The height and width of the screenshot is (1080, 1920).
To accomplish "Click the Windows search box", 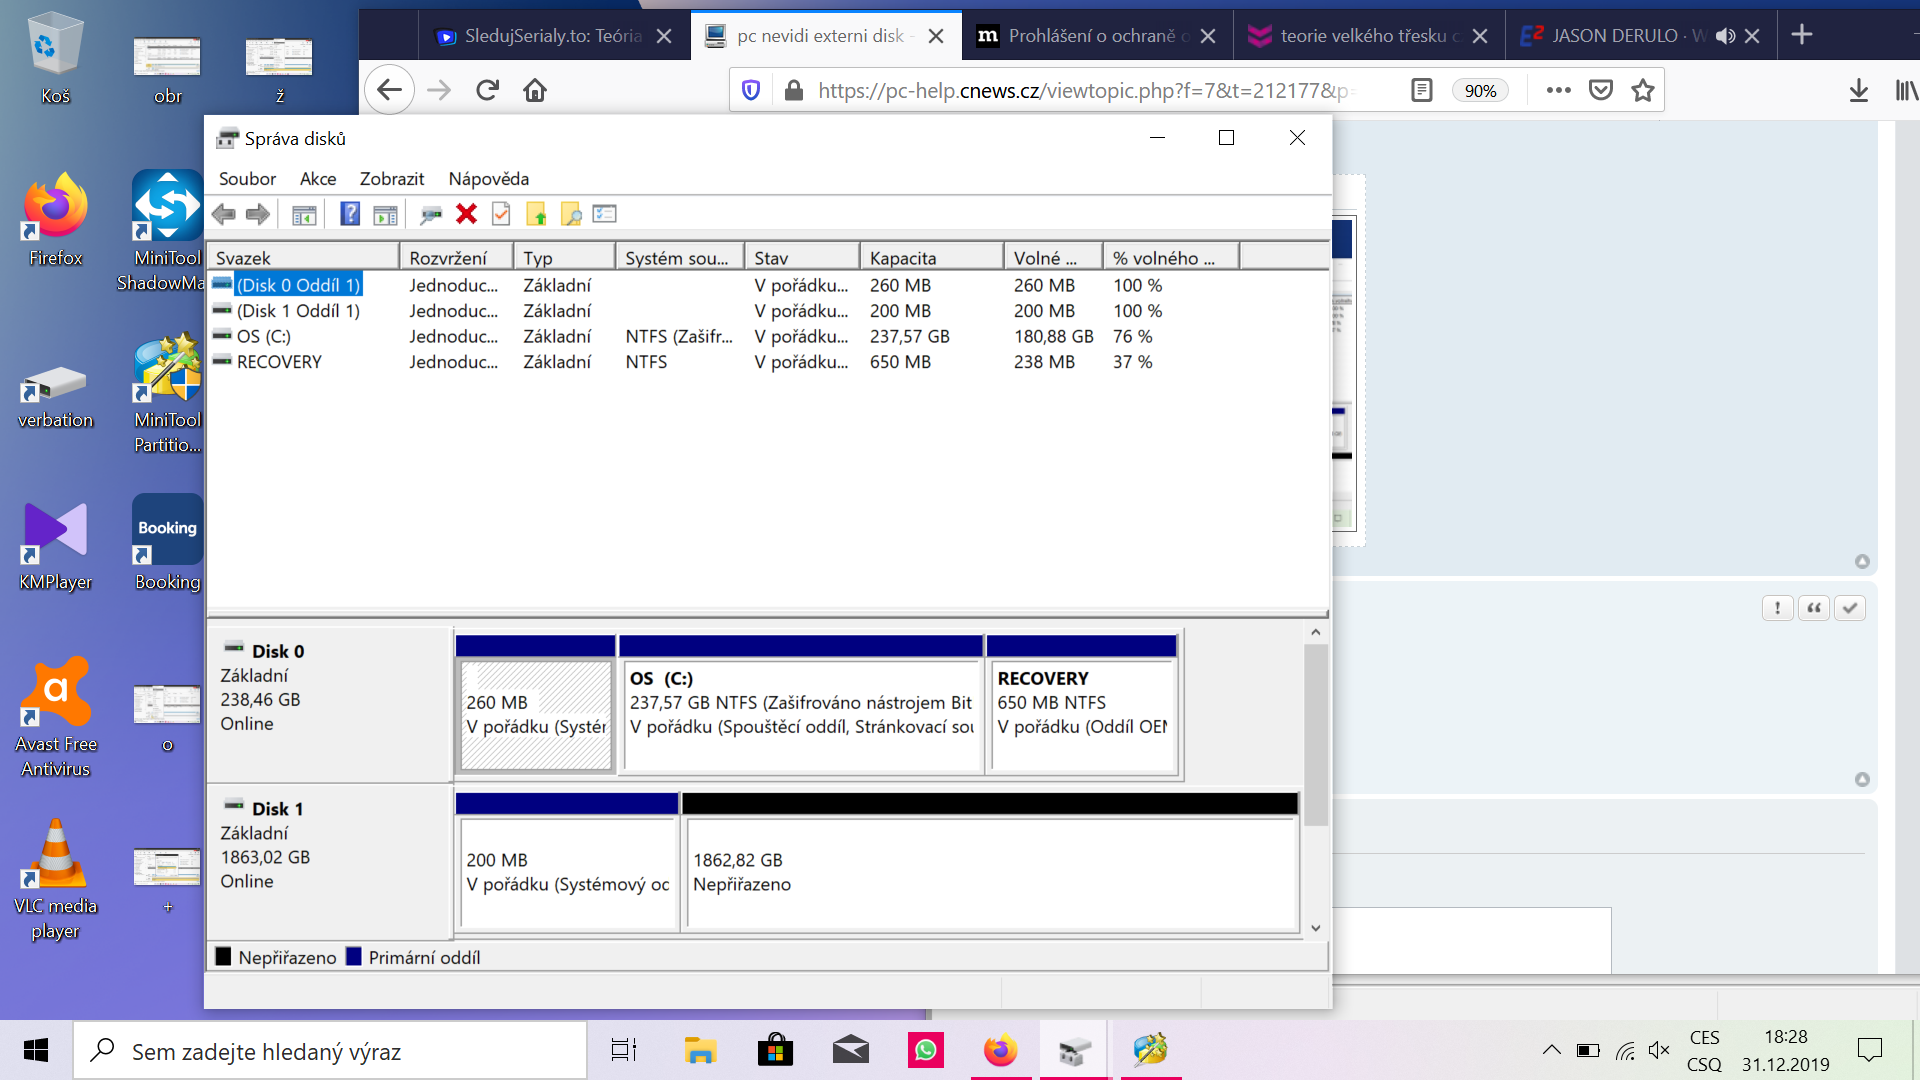I will [x=330, y=1051].
